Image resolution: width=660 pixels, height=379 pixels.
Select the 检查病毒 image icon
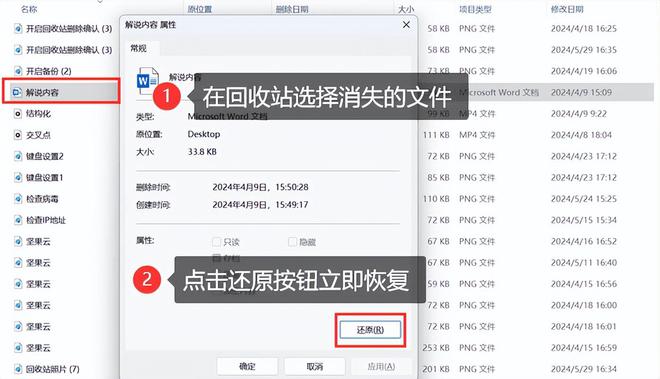(x=18, y=199)
